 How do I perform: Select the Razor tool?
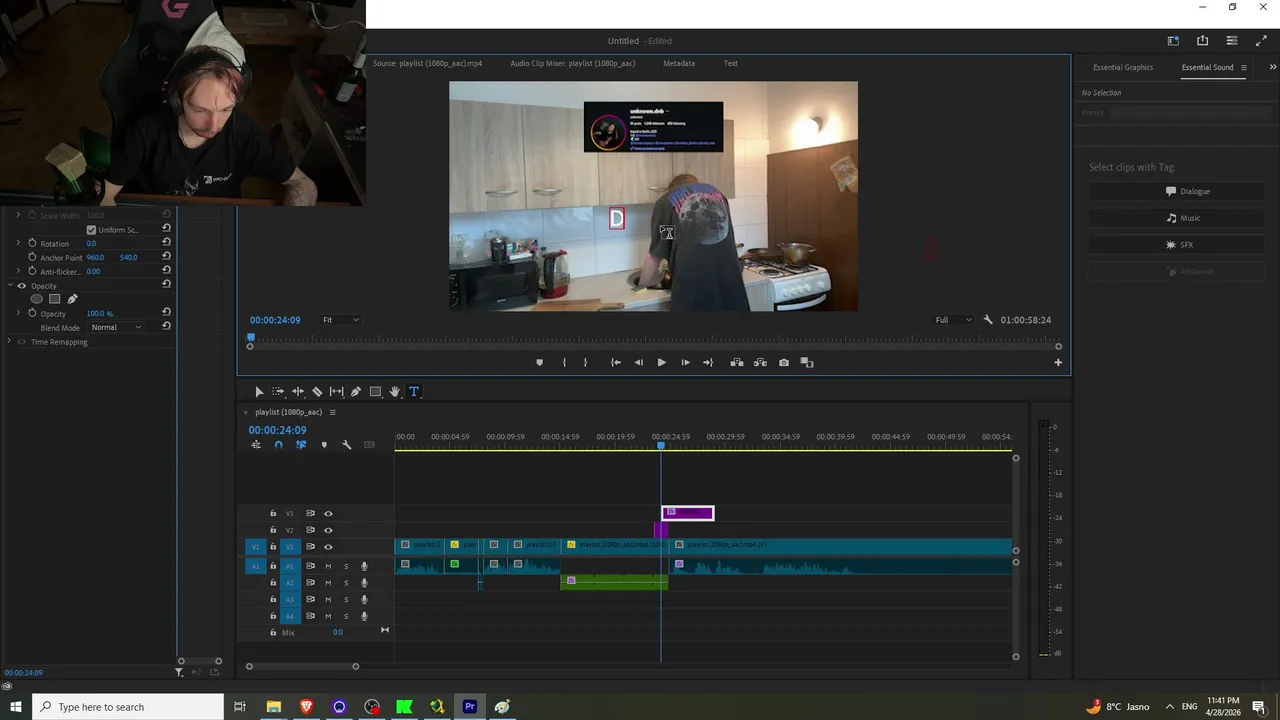click(x=317, y=392)
